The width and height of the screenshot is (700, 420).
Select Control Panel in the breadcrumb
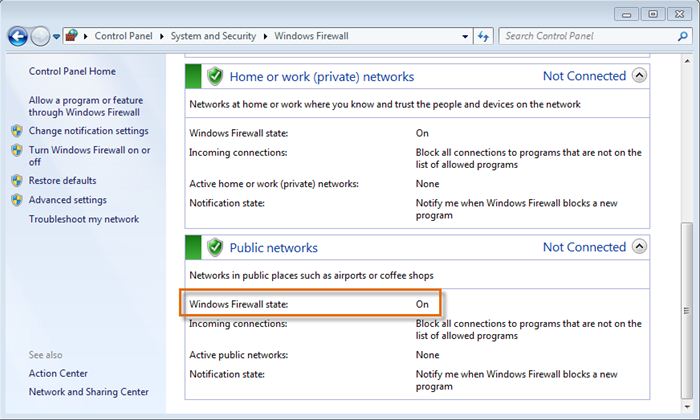pyautogui.click(x=123, y=36)
